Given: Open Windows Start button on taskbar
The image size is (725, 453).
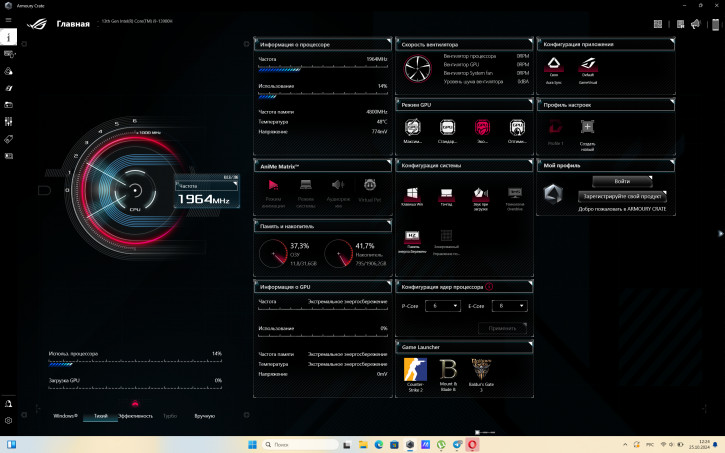Looking at the screenshot, I should coord(252,445).
